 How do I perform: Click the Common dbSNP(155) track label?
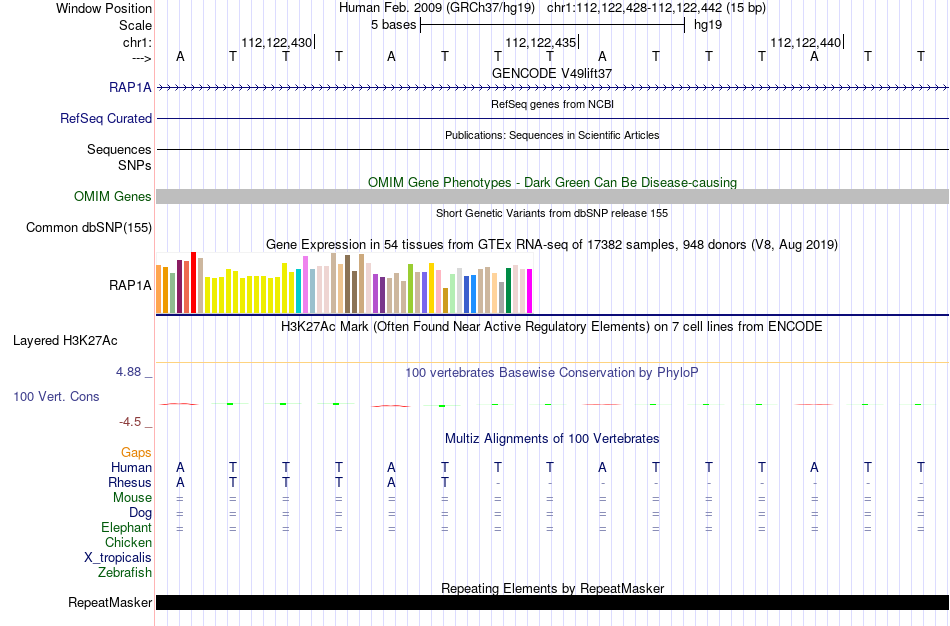[x=89, y=227]
